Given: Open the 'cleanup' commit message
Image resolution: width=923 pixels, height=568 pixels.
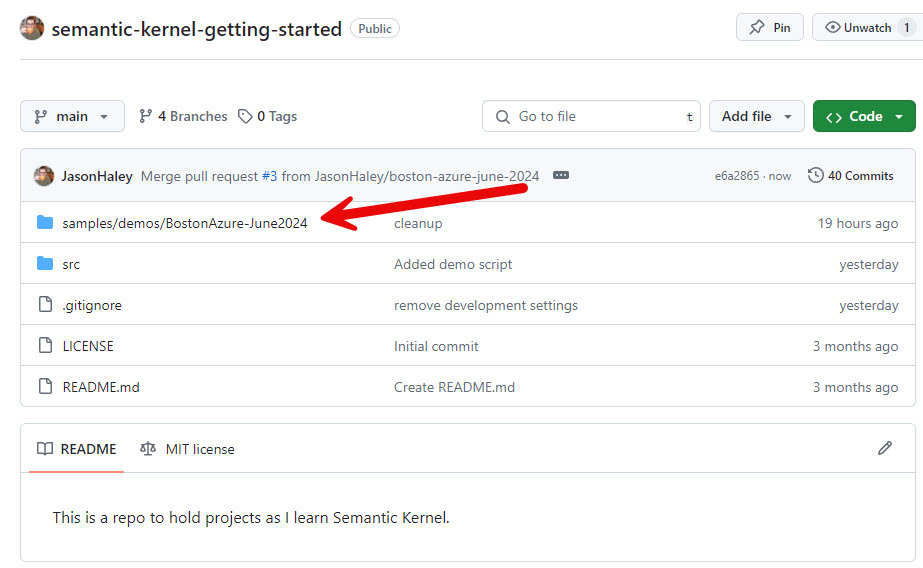Looking at the screenshot, I should 418,223.
